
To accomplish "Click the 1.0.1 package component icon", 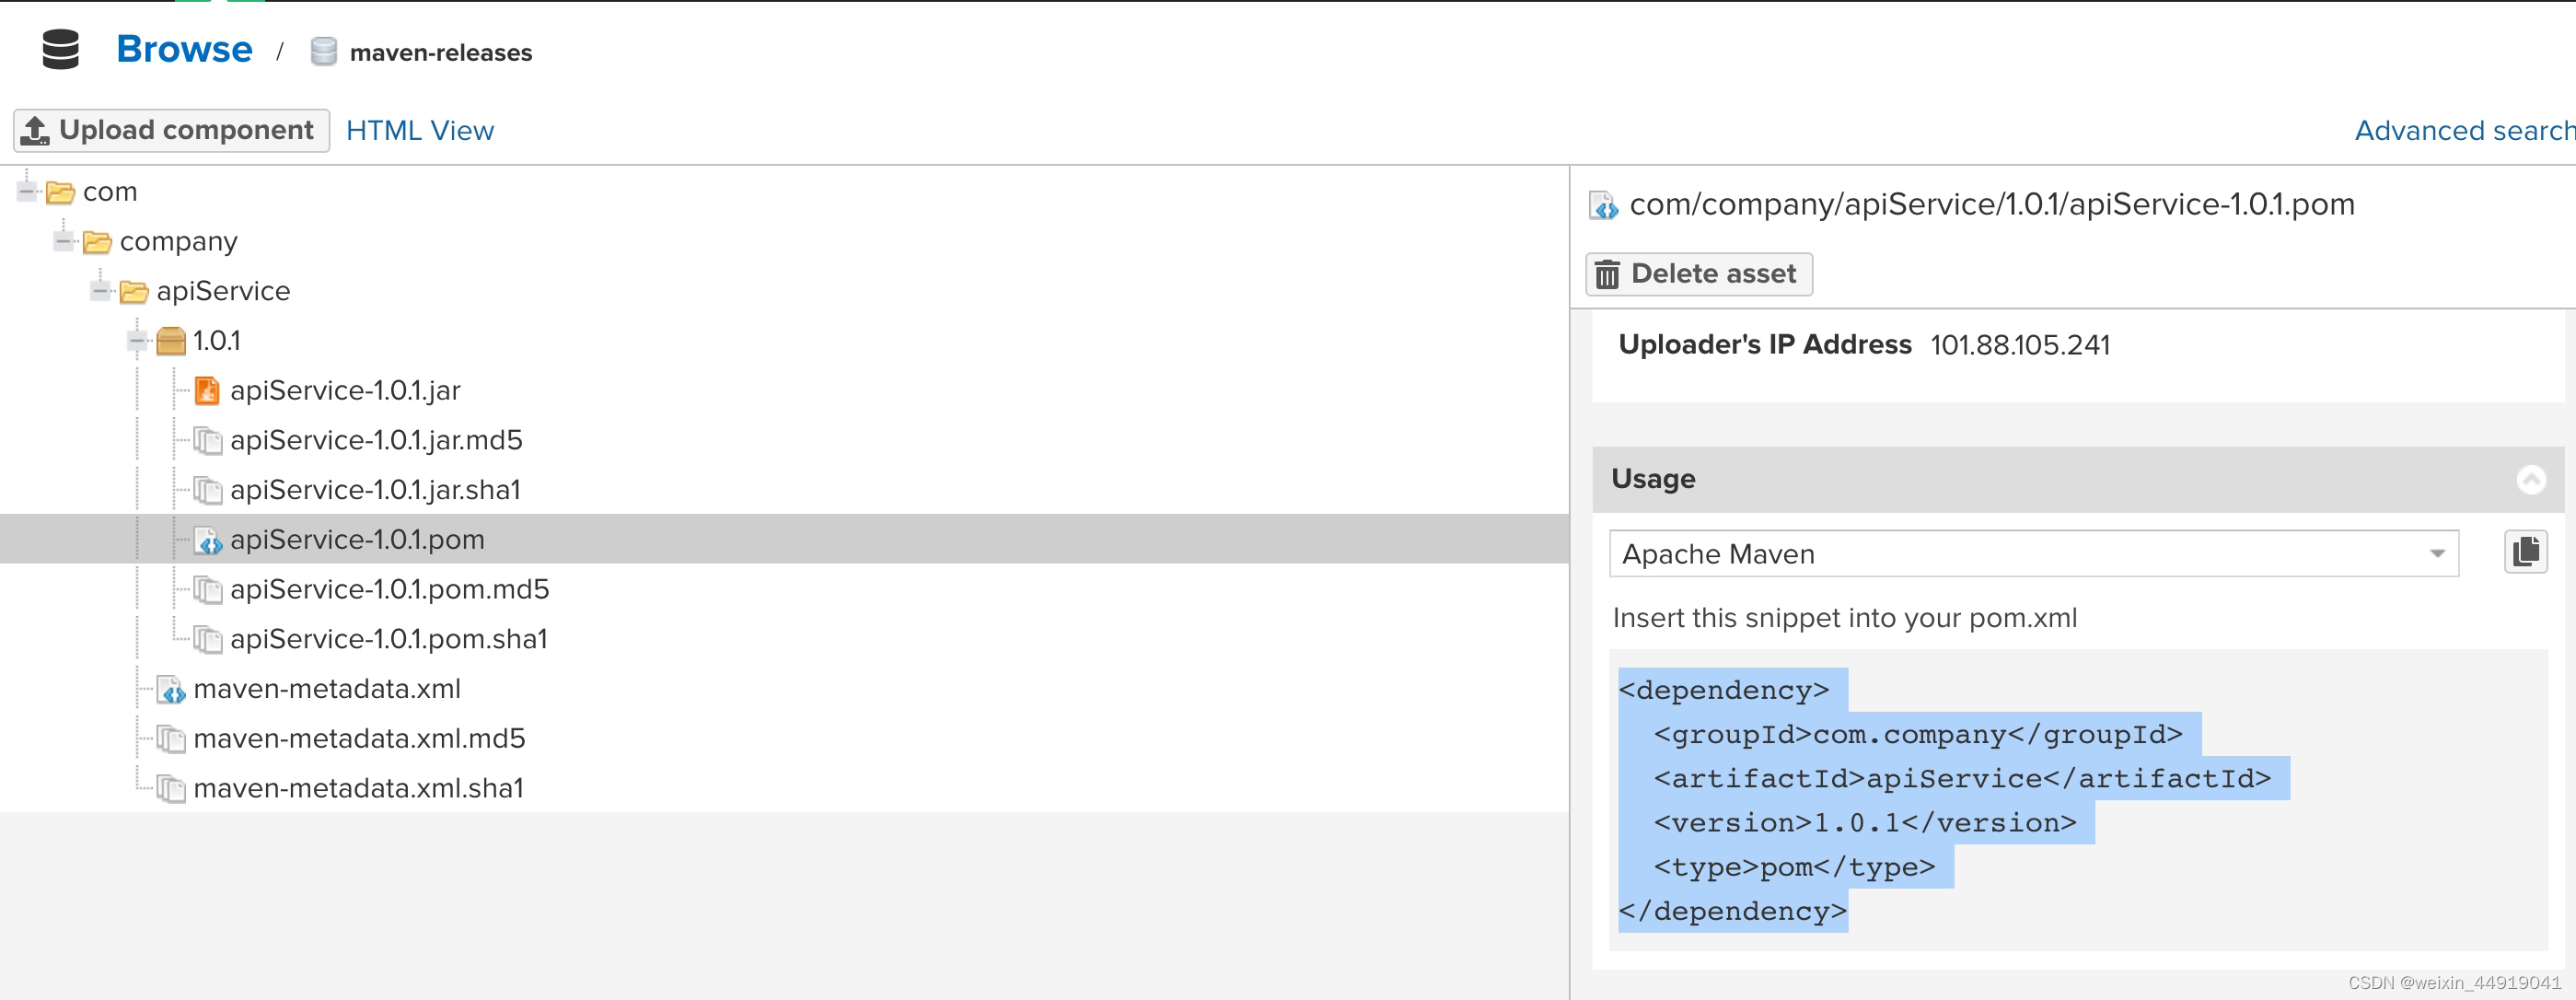I will tap(171, 342).
